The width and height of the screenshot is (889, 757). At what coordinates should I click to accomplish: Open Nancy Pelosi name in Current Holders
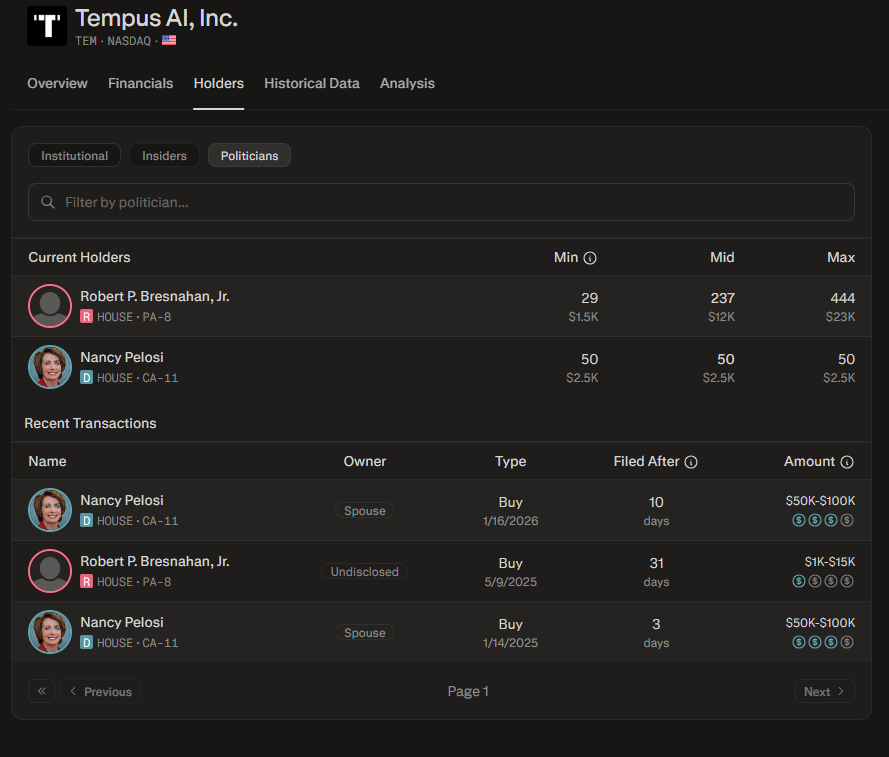click(122, 357)
